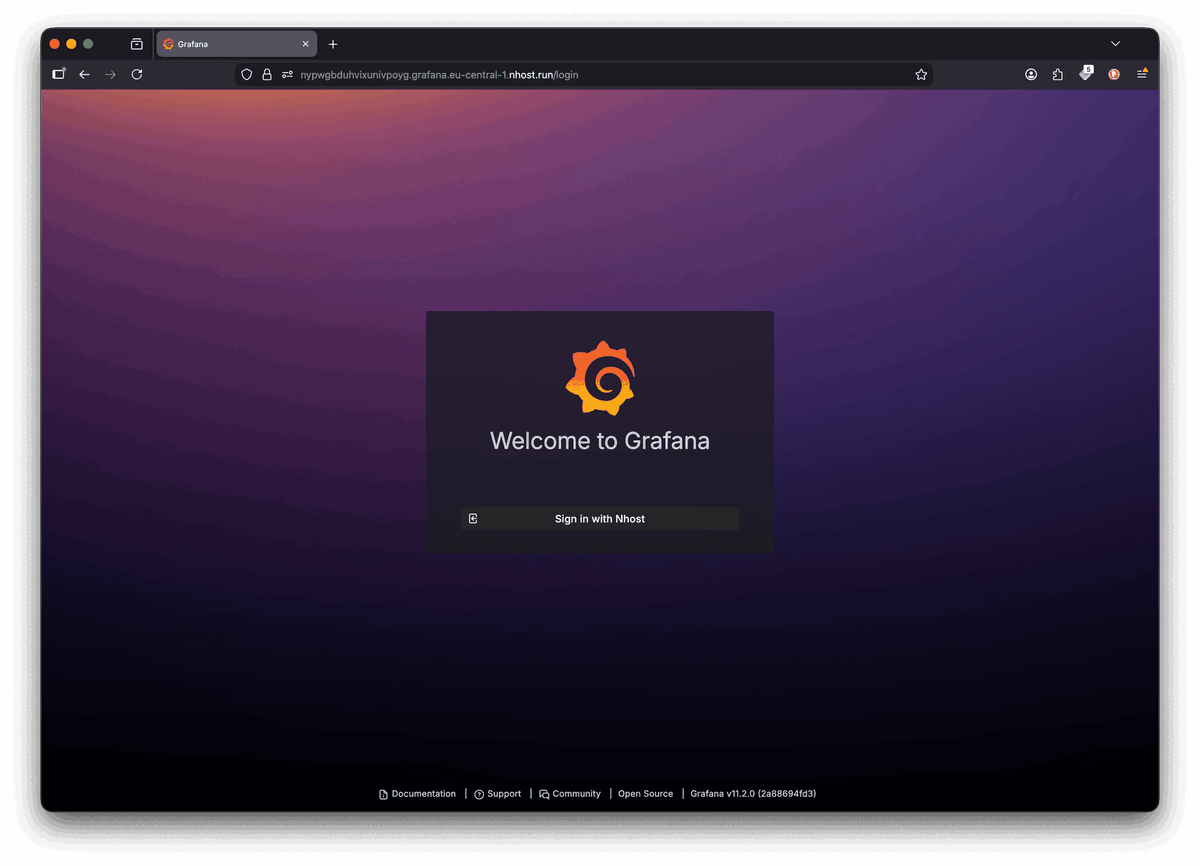Open site permissions icon in address bar

click(287, 74)
